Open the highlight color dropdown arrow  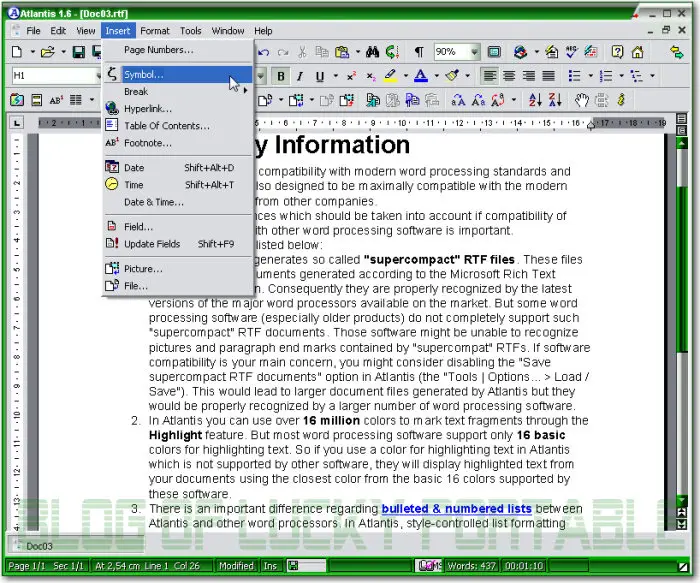coord(405,76)
